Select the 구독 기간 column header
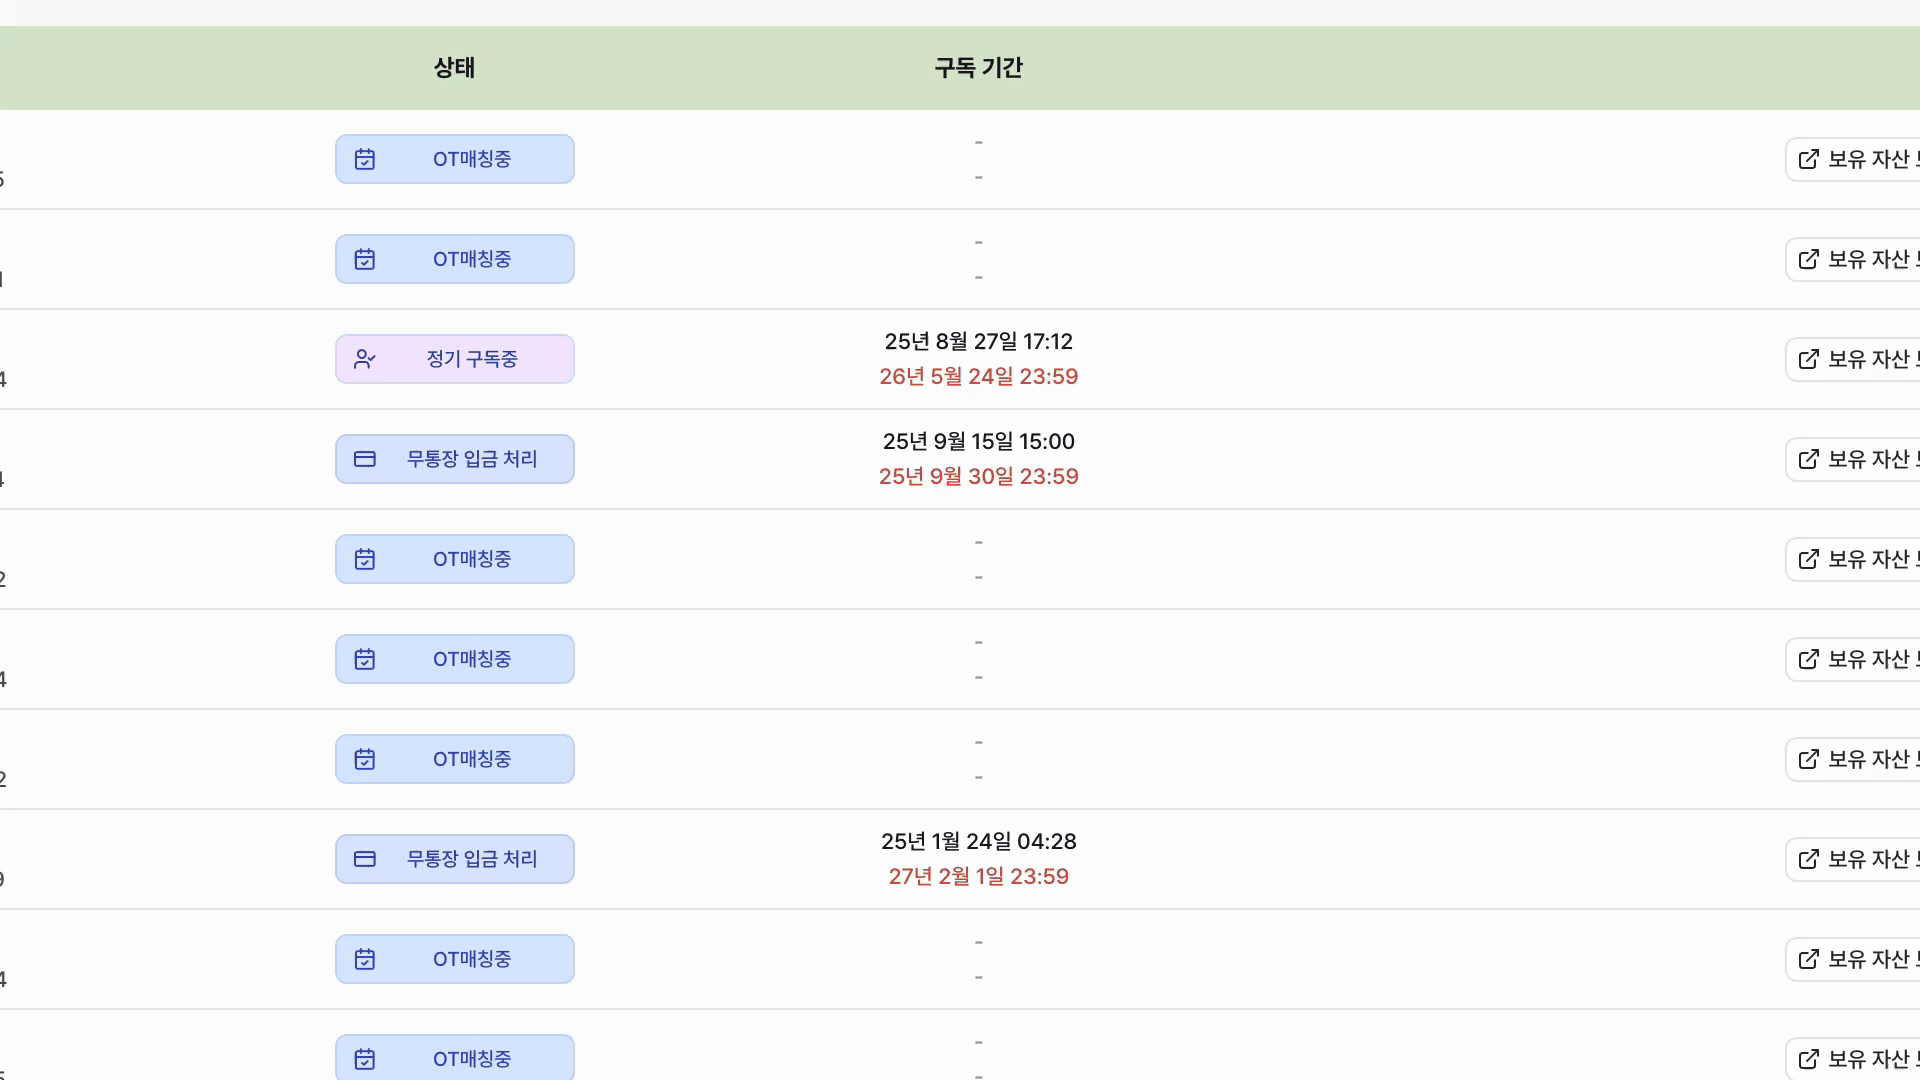Viewport: 1920px width, 1080px height. (x=978, y=67)
